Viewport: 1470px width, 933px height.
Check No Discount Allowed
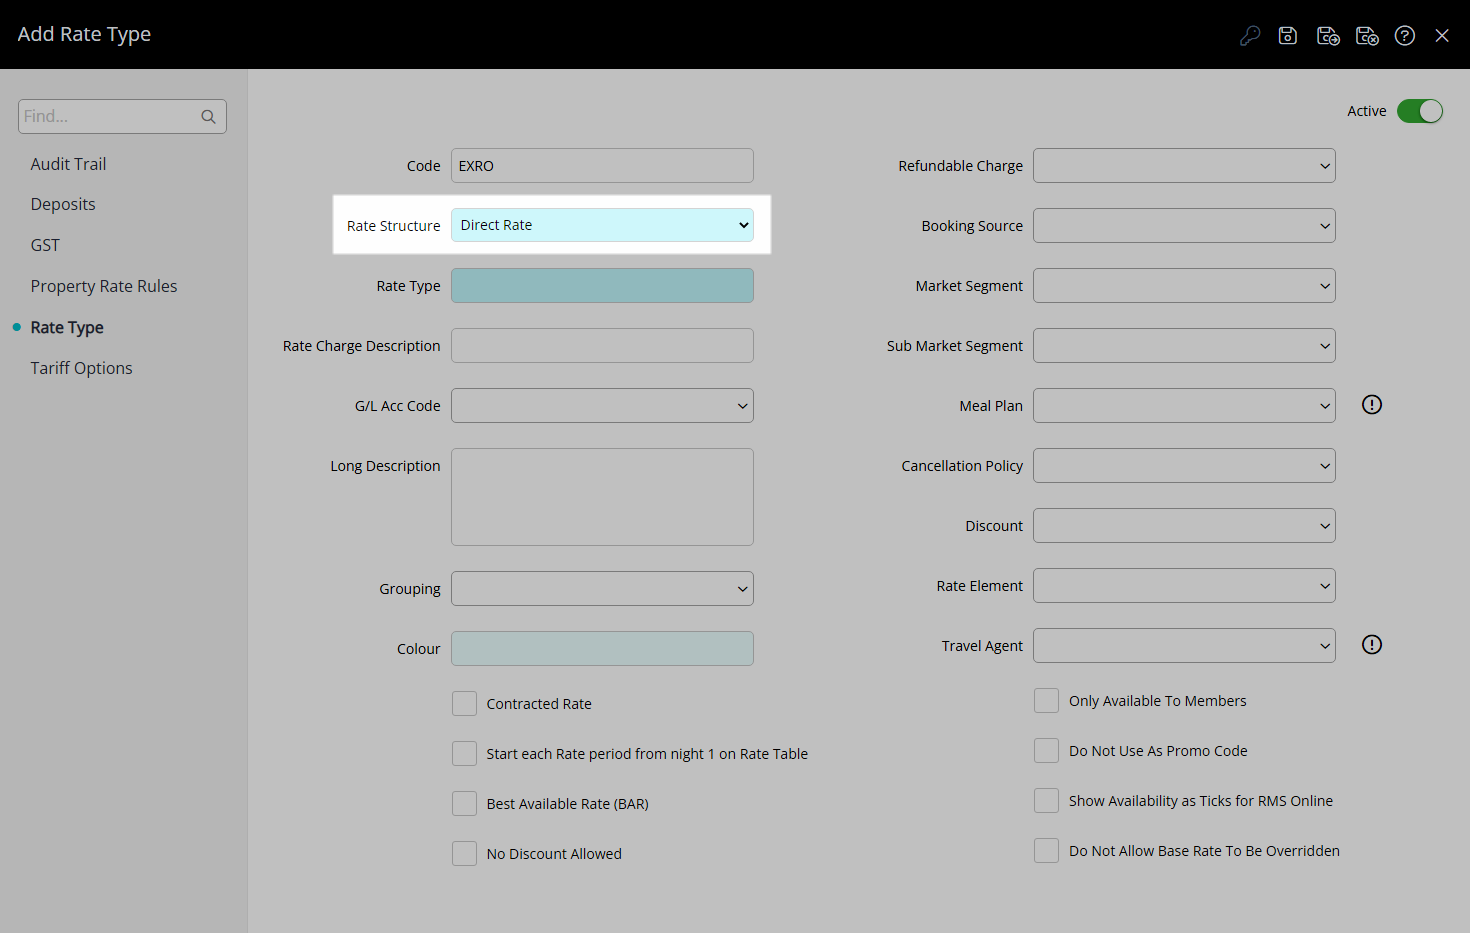pos(464,854)
